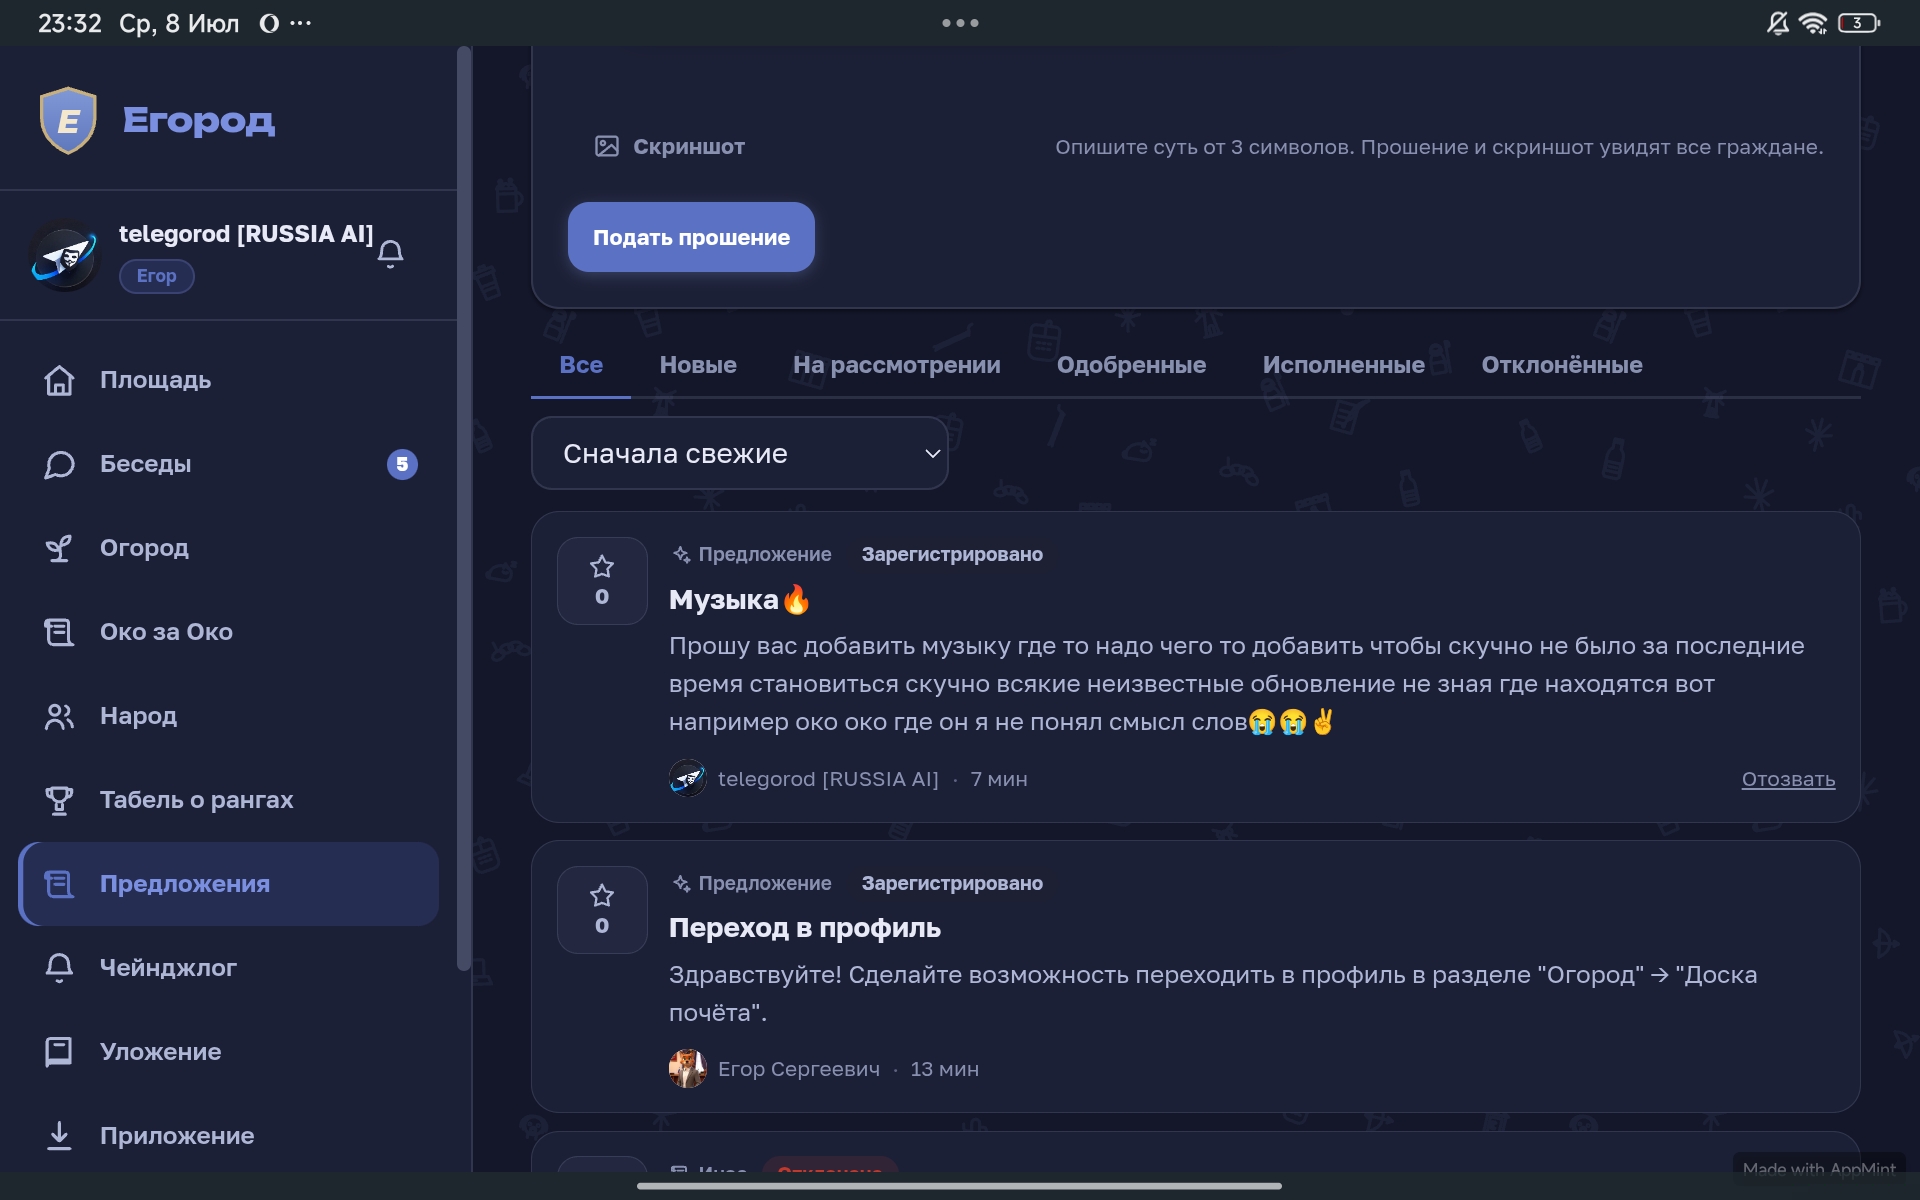Attach a Скриншот image icon
The width and height of the screenshot is (1920, 1200).
[607, 147]
